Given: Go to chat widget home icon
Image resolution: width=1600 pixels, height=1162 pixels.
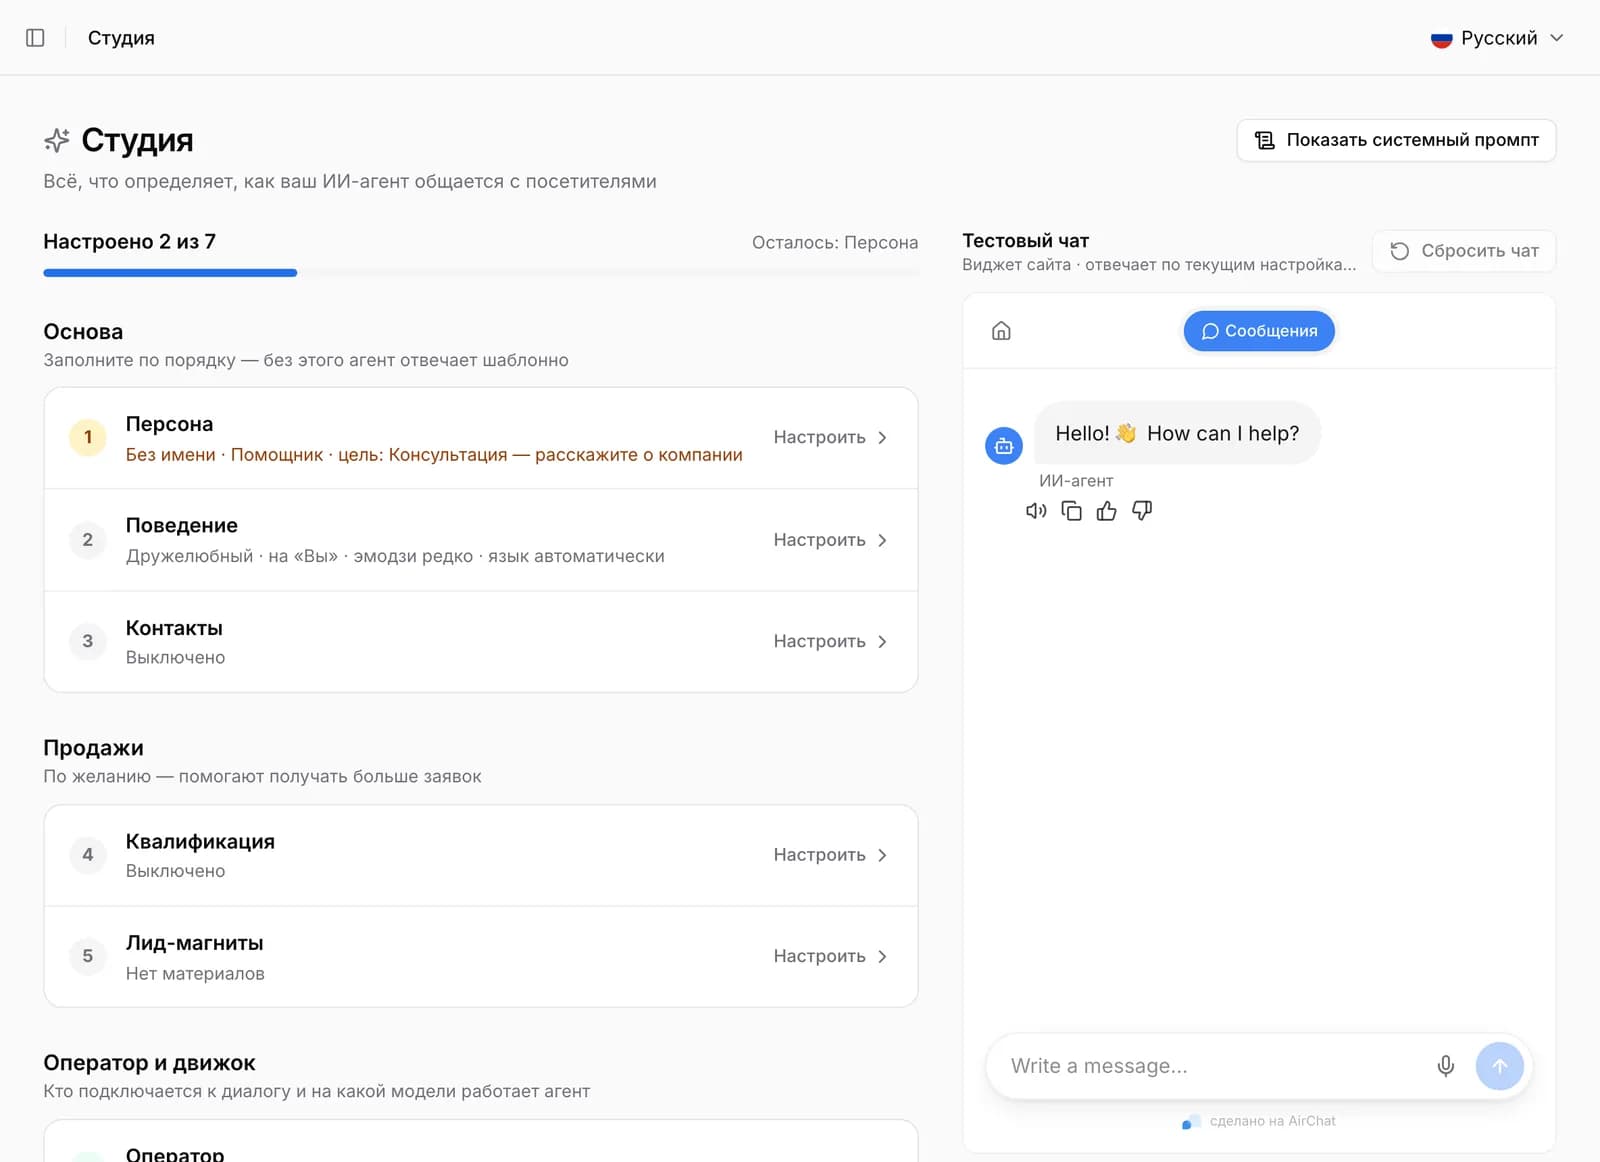Looking at the screenshot, I should coord(1001,331).
